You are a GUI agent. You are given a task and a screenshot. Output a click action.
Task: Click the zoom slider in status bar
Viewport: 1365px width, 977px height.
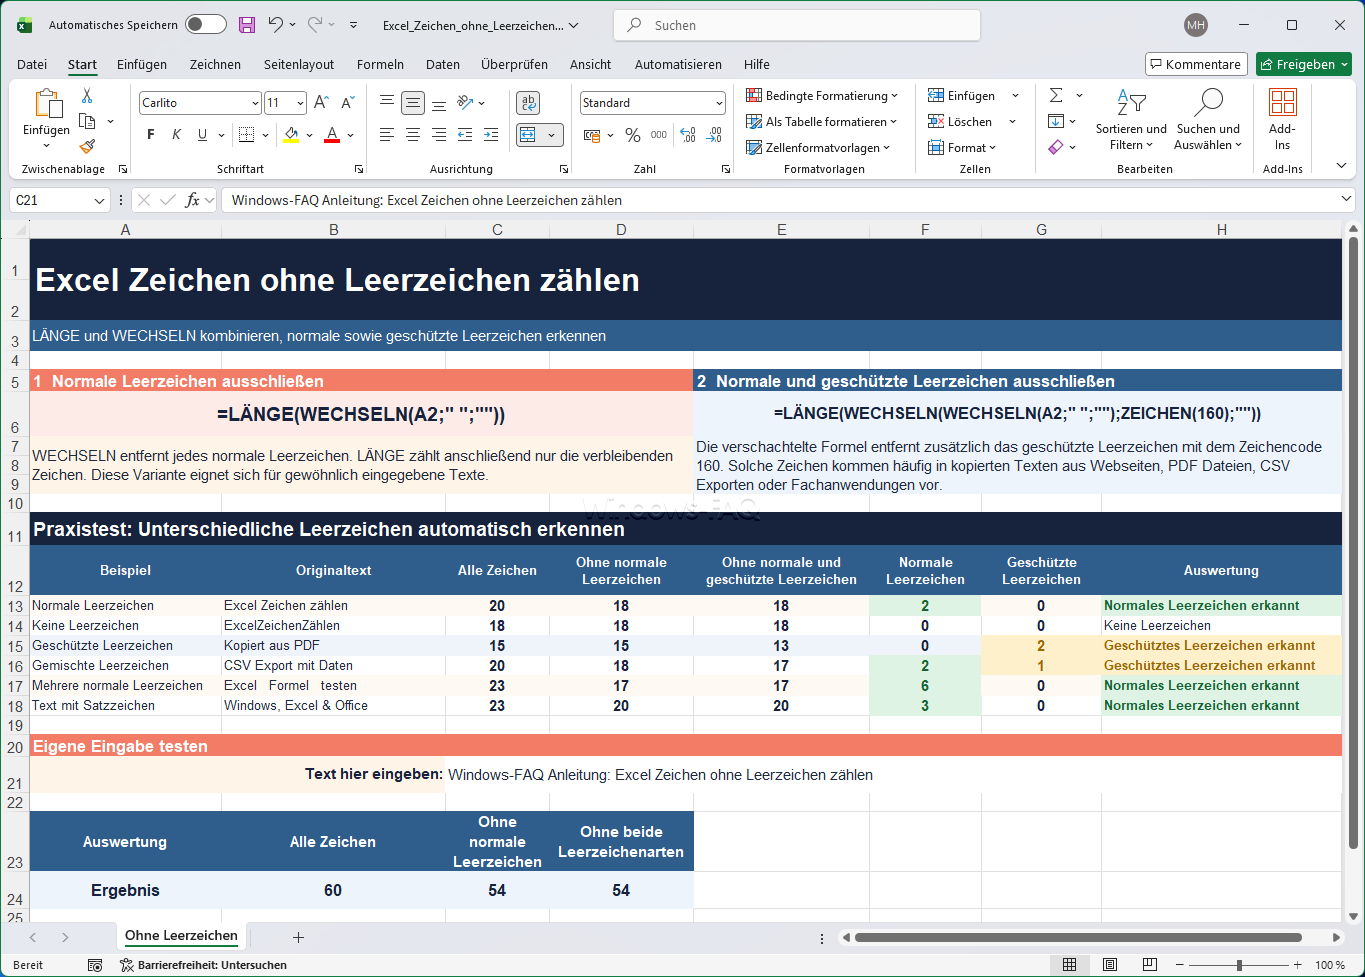(x=1239, y=965)
